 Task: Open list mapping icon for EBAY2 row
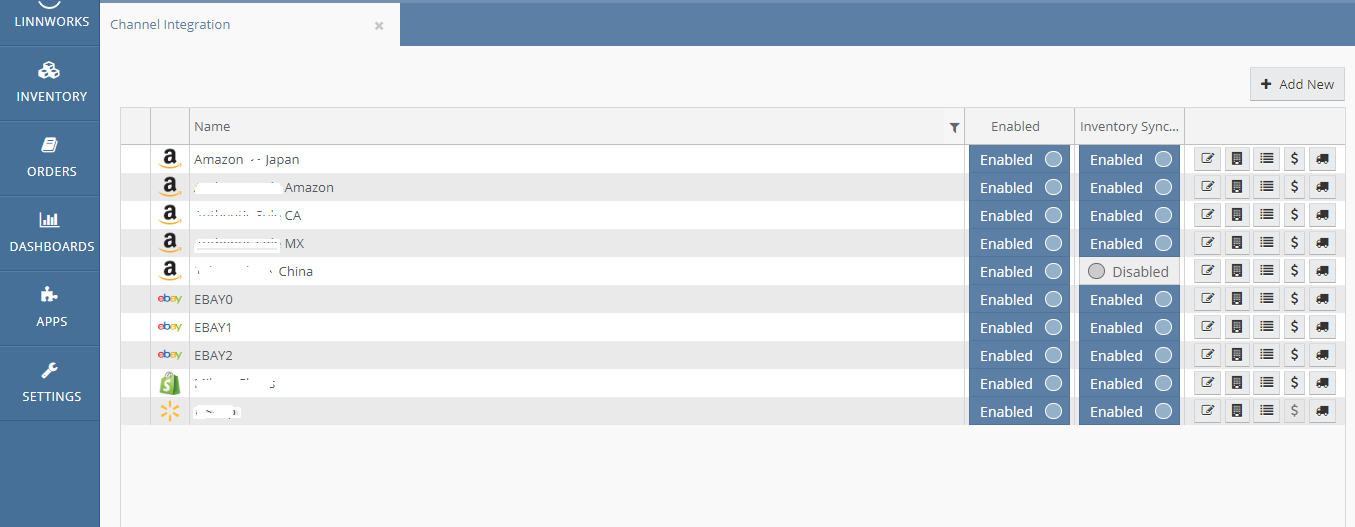coord(1266,354)
